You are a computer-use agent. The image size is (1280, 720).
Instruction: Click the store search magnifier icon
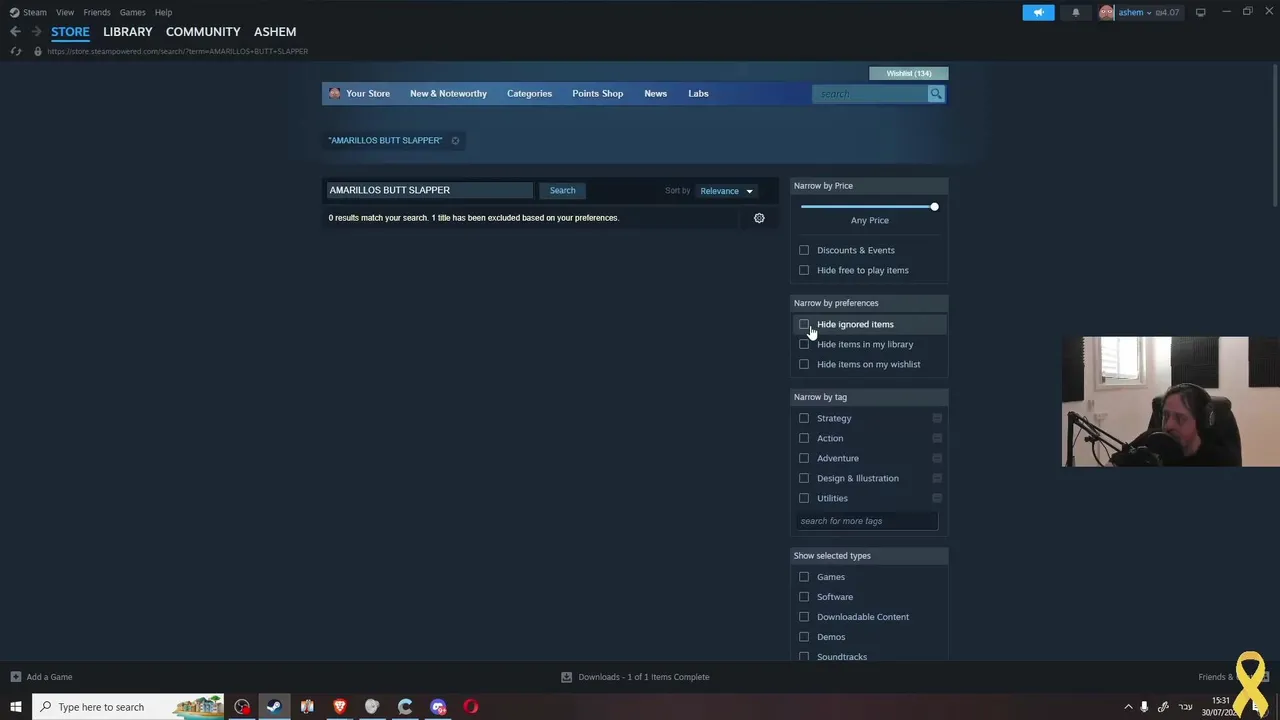[x=936, y=94]
